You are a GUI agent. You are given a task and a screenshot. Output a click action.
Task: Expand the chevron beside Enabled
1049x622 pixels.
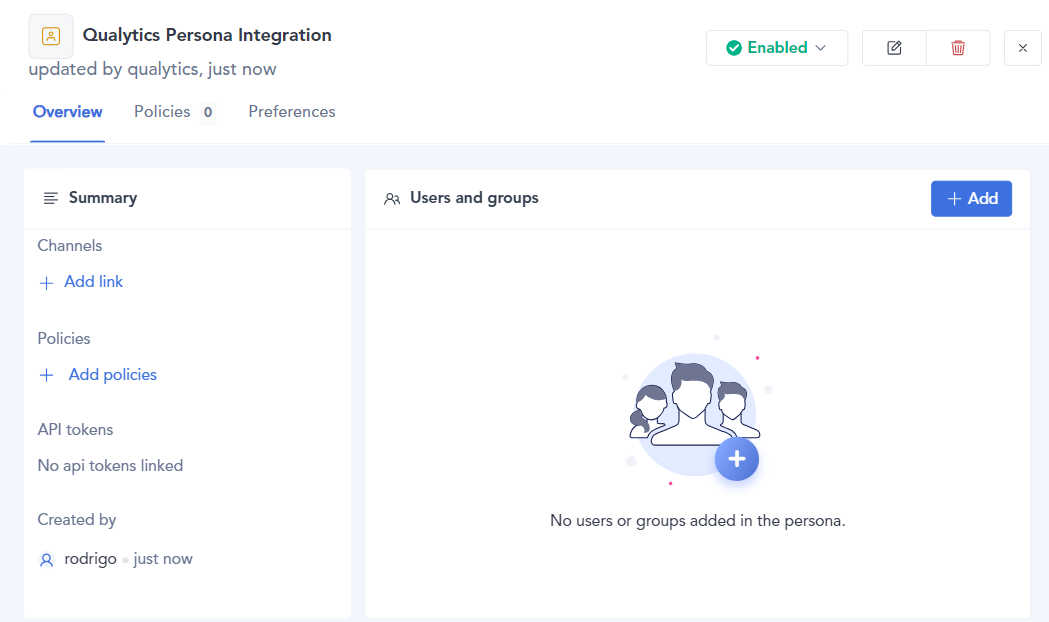click(821, 48)
